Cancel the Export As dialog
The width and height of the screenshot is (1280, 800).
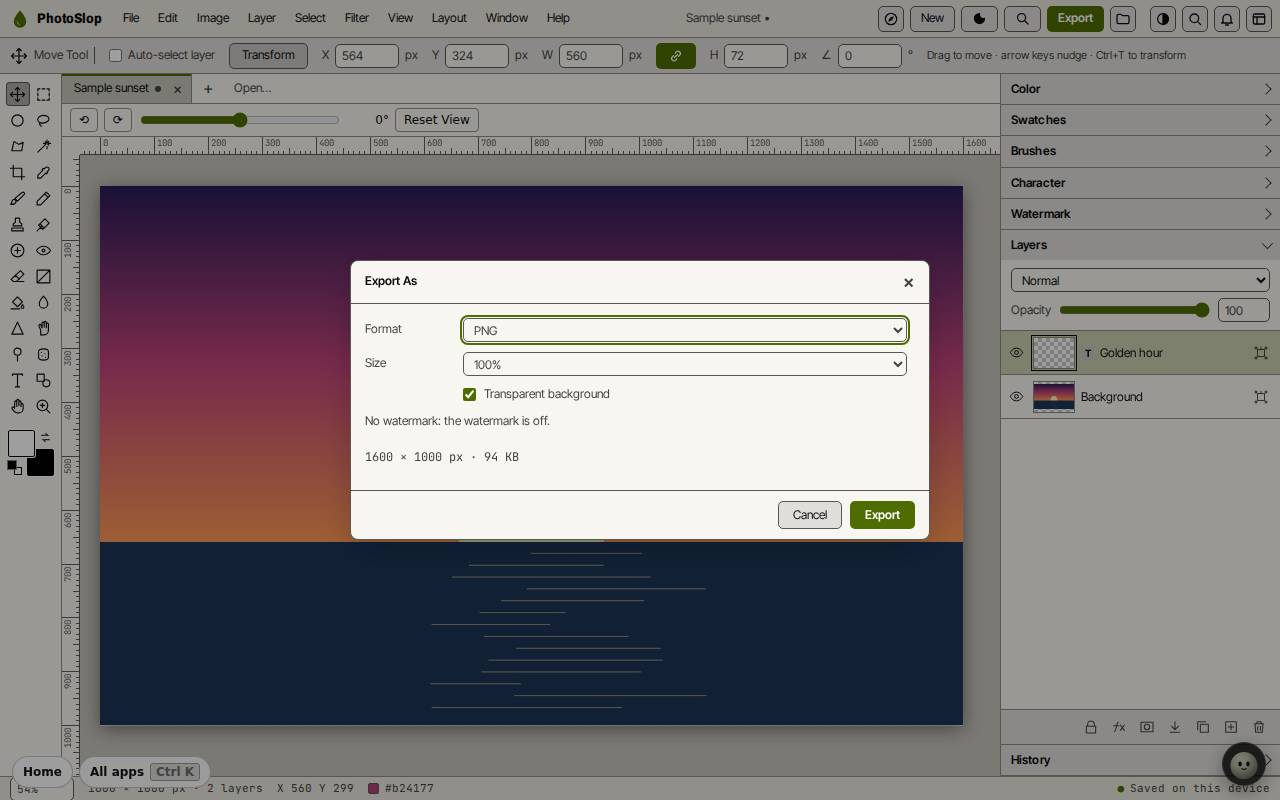tap(810, 515)
